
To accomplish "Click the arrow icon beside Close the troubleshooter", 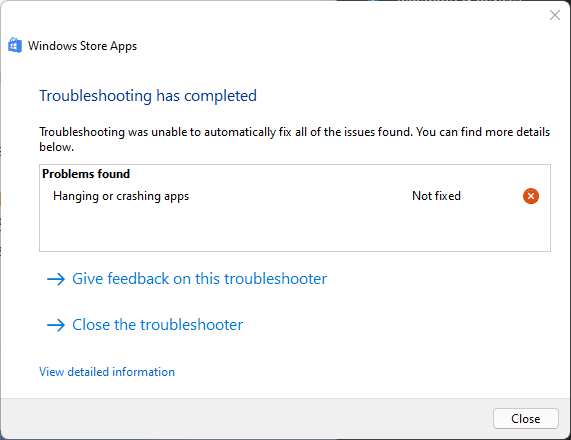I will tap(56, 325).
